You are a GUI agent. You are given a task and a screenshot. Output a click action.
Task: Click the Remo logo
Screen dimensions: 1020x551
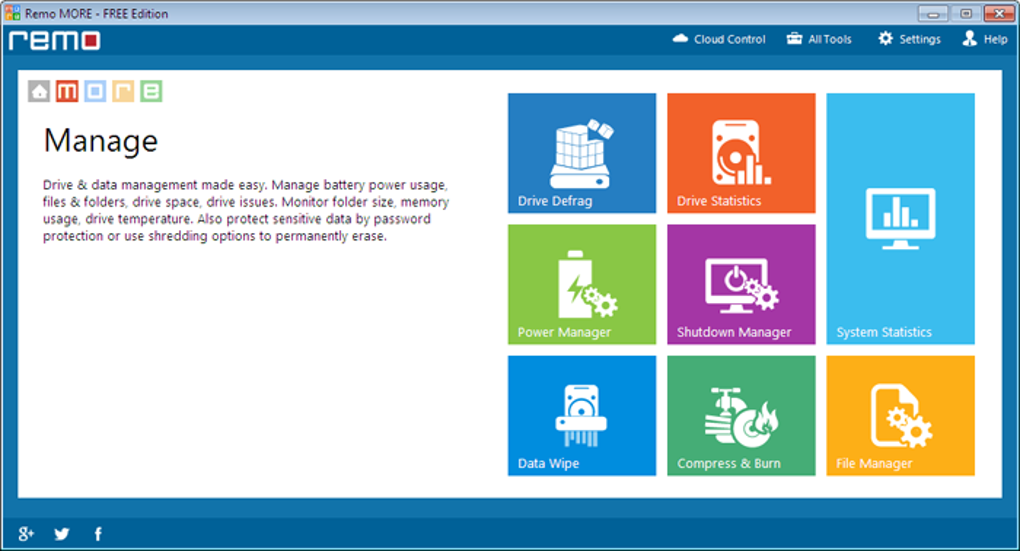(x=55, y=40)
